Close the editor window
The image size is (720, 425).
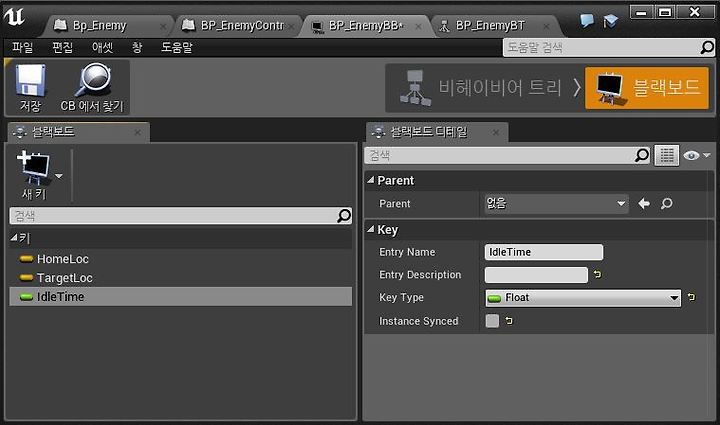tap(695, 12)
